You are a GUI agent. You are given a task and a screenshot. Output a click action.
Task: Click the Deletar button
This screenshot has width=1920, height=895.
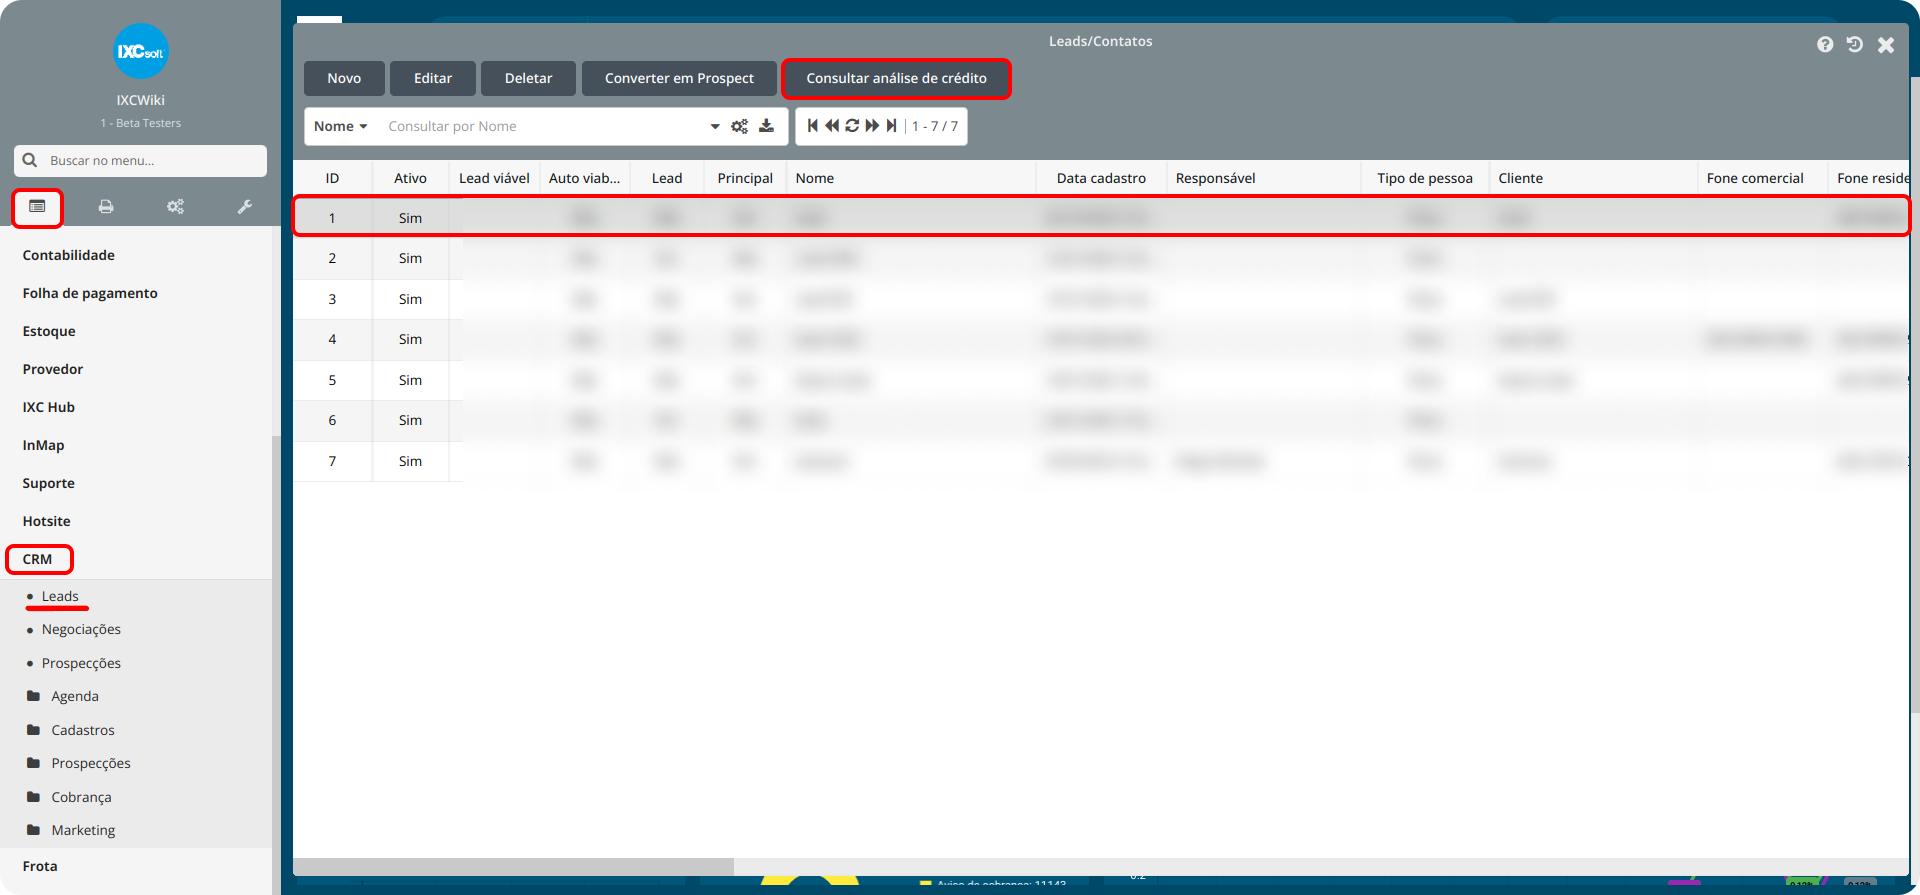coord(528,78)
